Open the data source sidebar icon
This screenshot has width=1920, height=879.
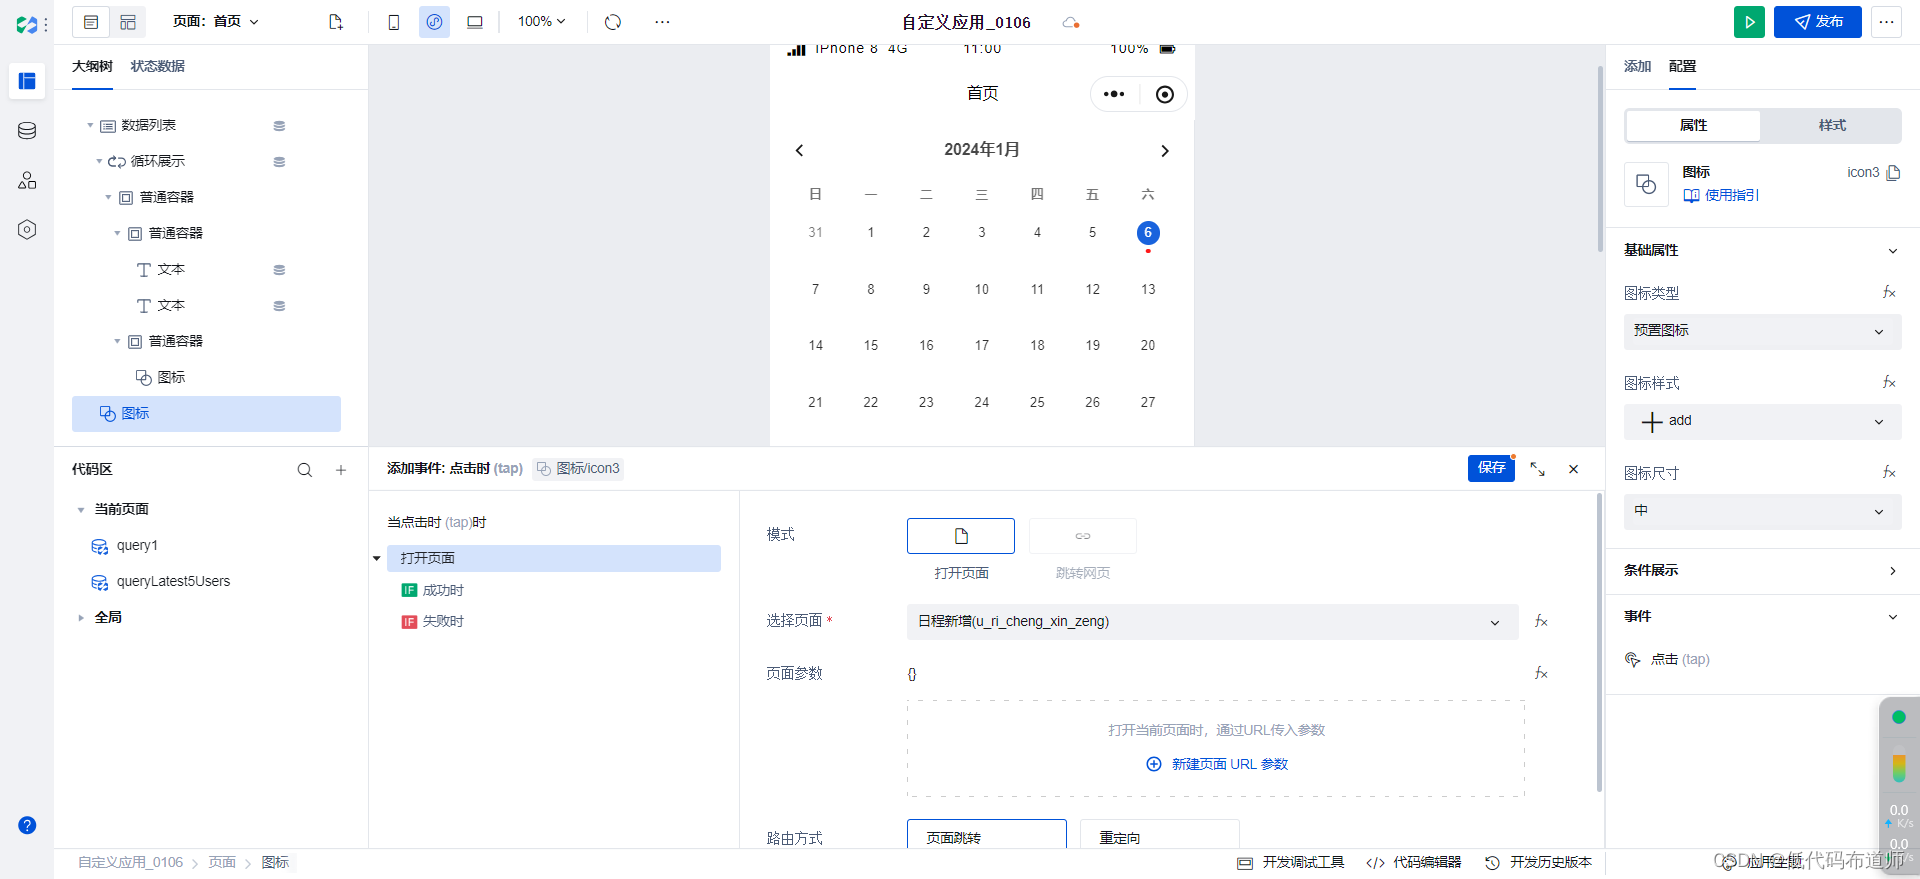(27, 130)
